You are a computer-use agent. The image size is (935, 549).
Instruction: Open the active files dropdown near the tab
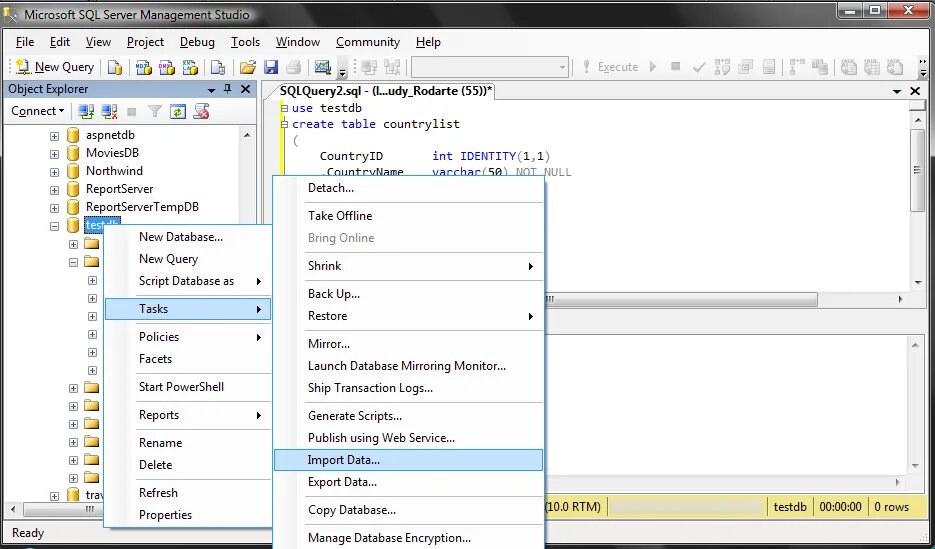click(x=897, y=91)
